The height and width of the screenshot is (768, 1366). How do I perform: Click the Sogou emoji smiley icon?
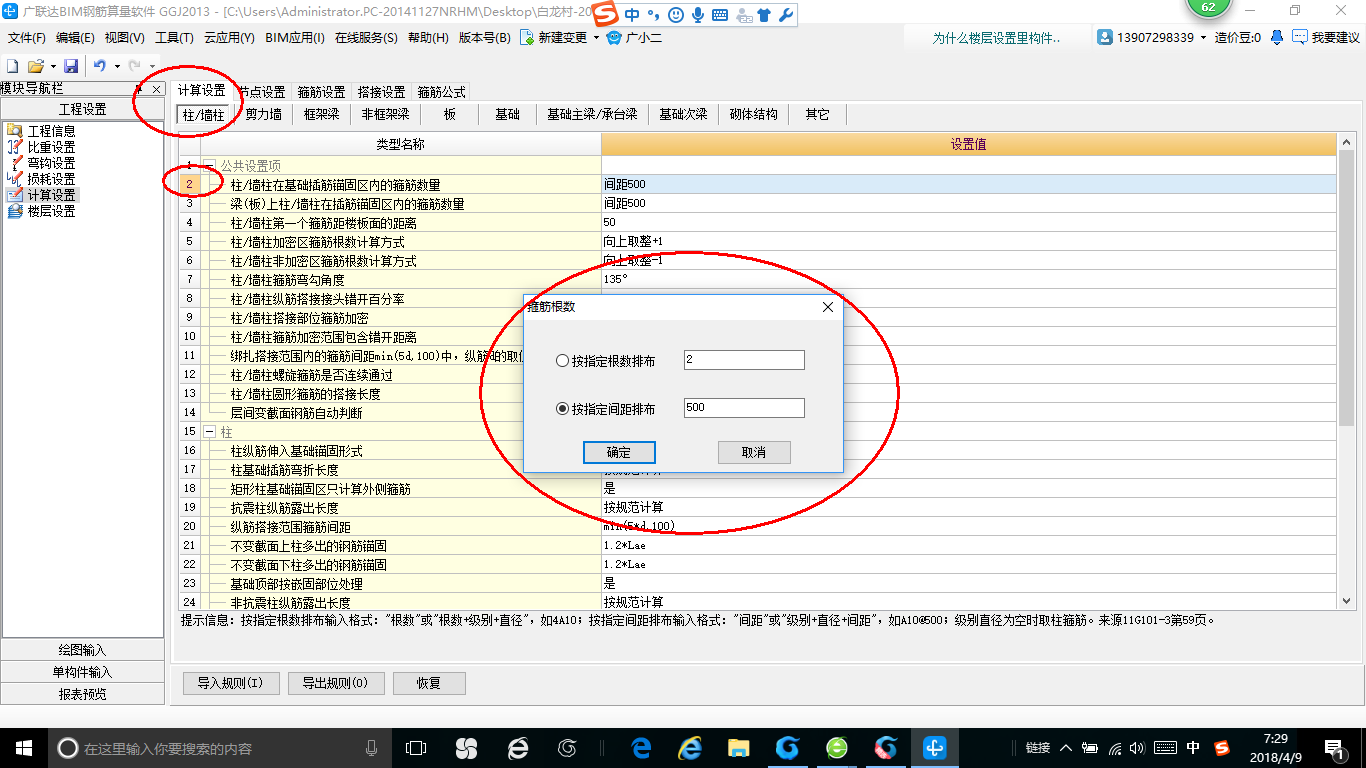(676, 15)
